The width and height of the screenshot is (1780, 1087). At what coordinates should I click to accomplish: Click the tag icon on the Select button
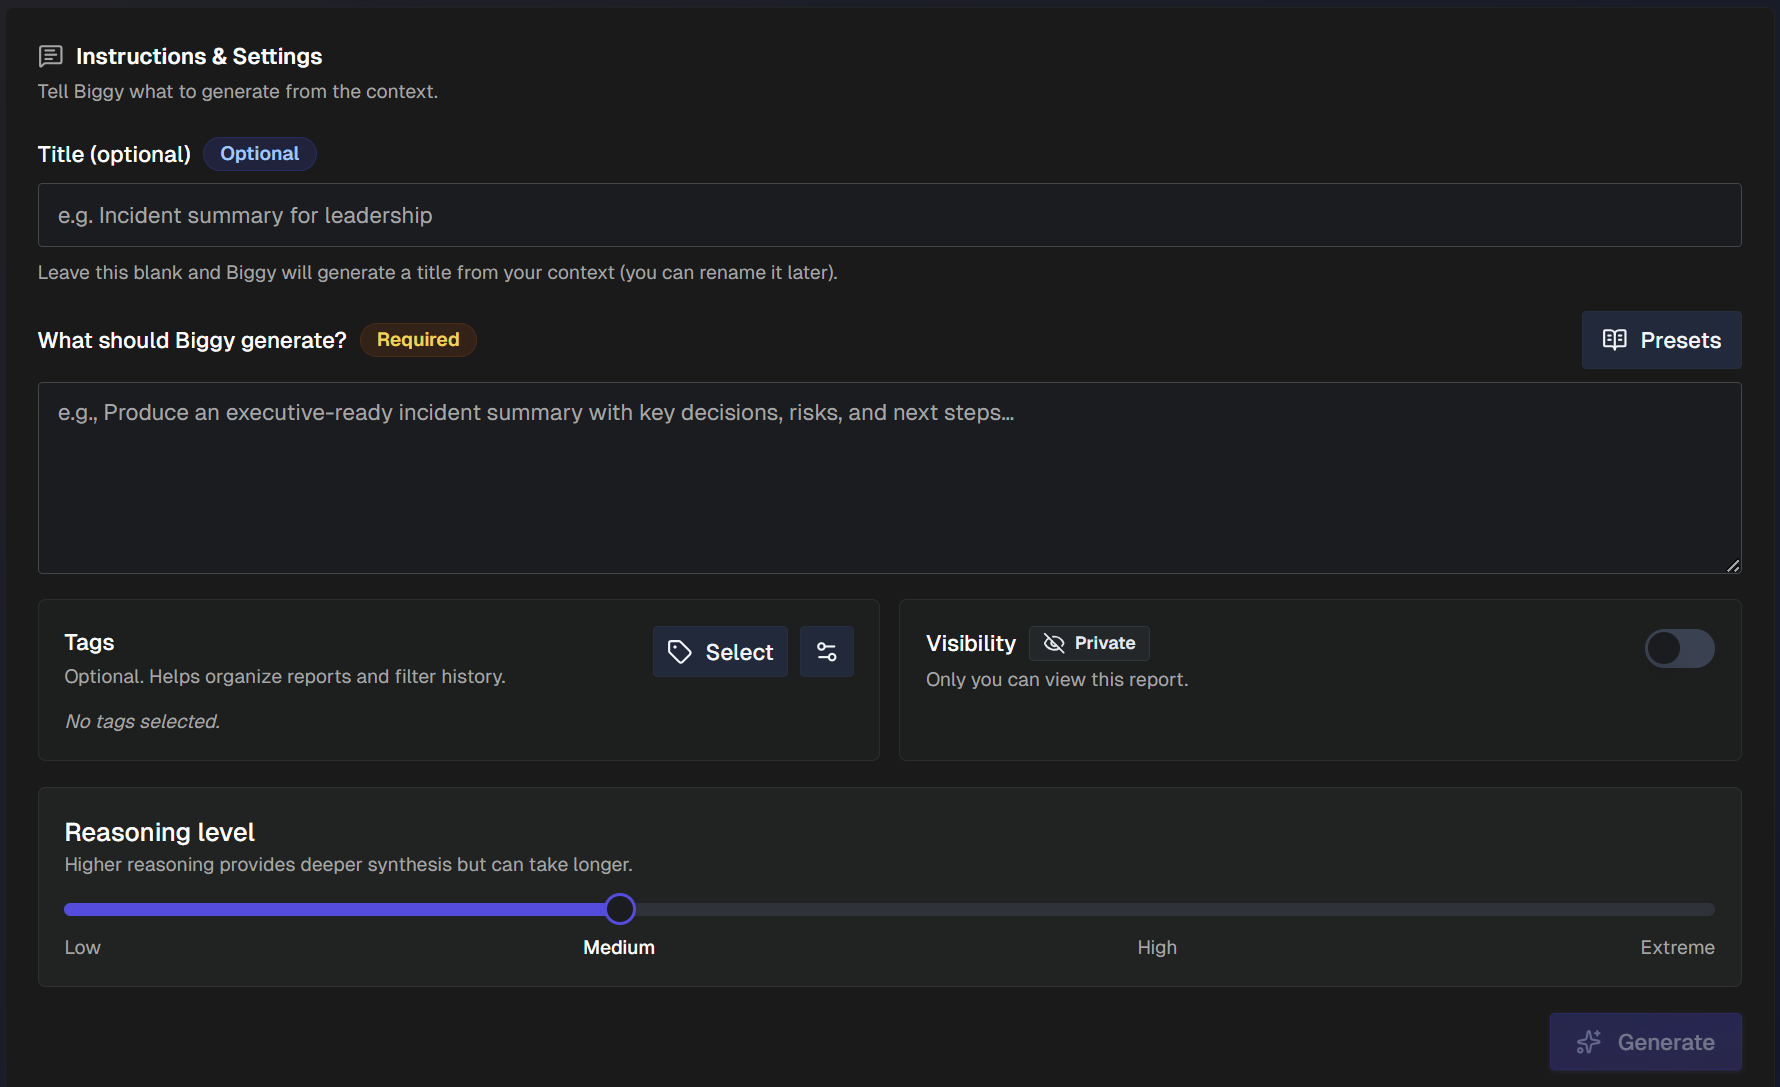(x=681, y=651)
